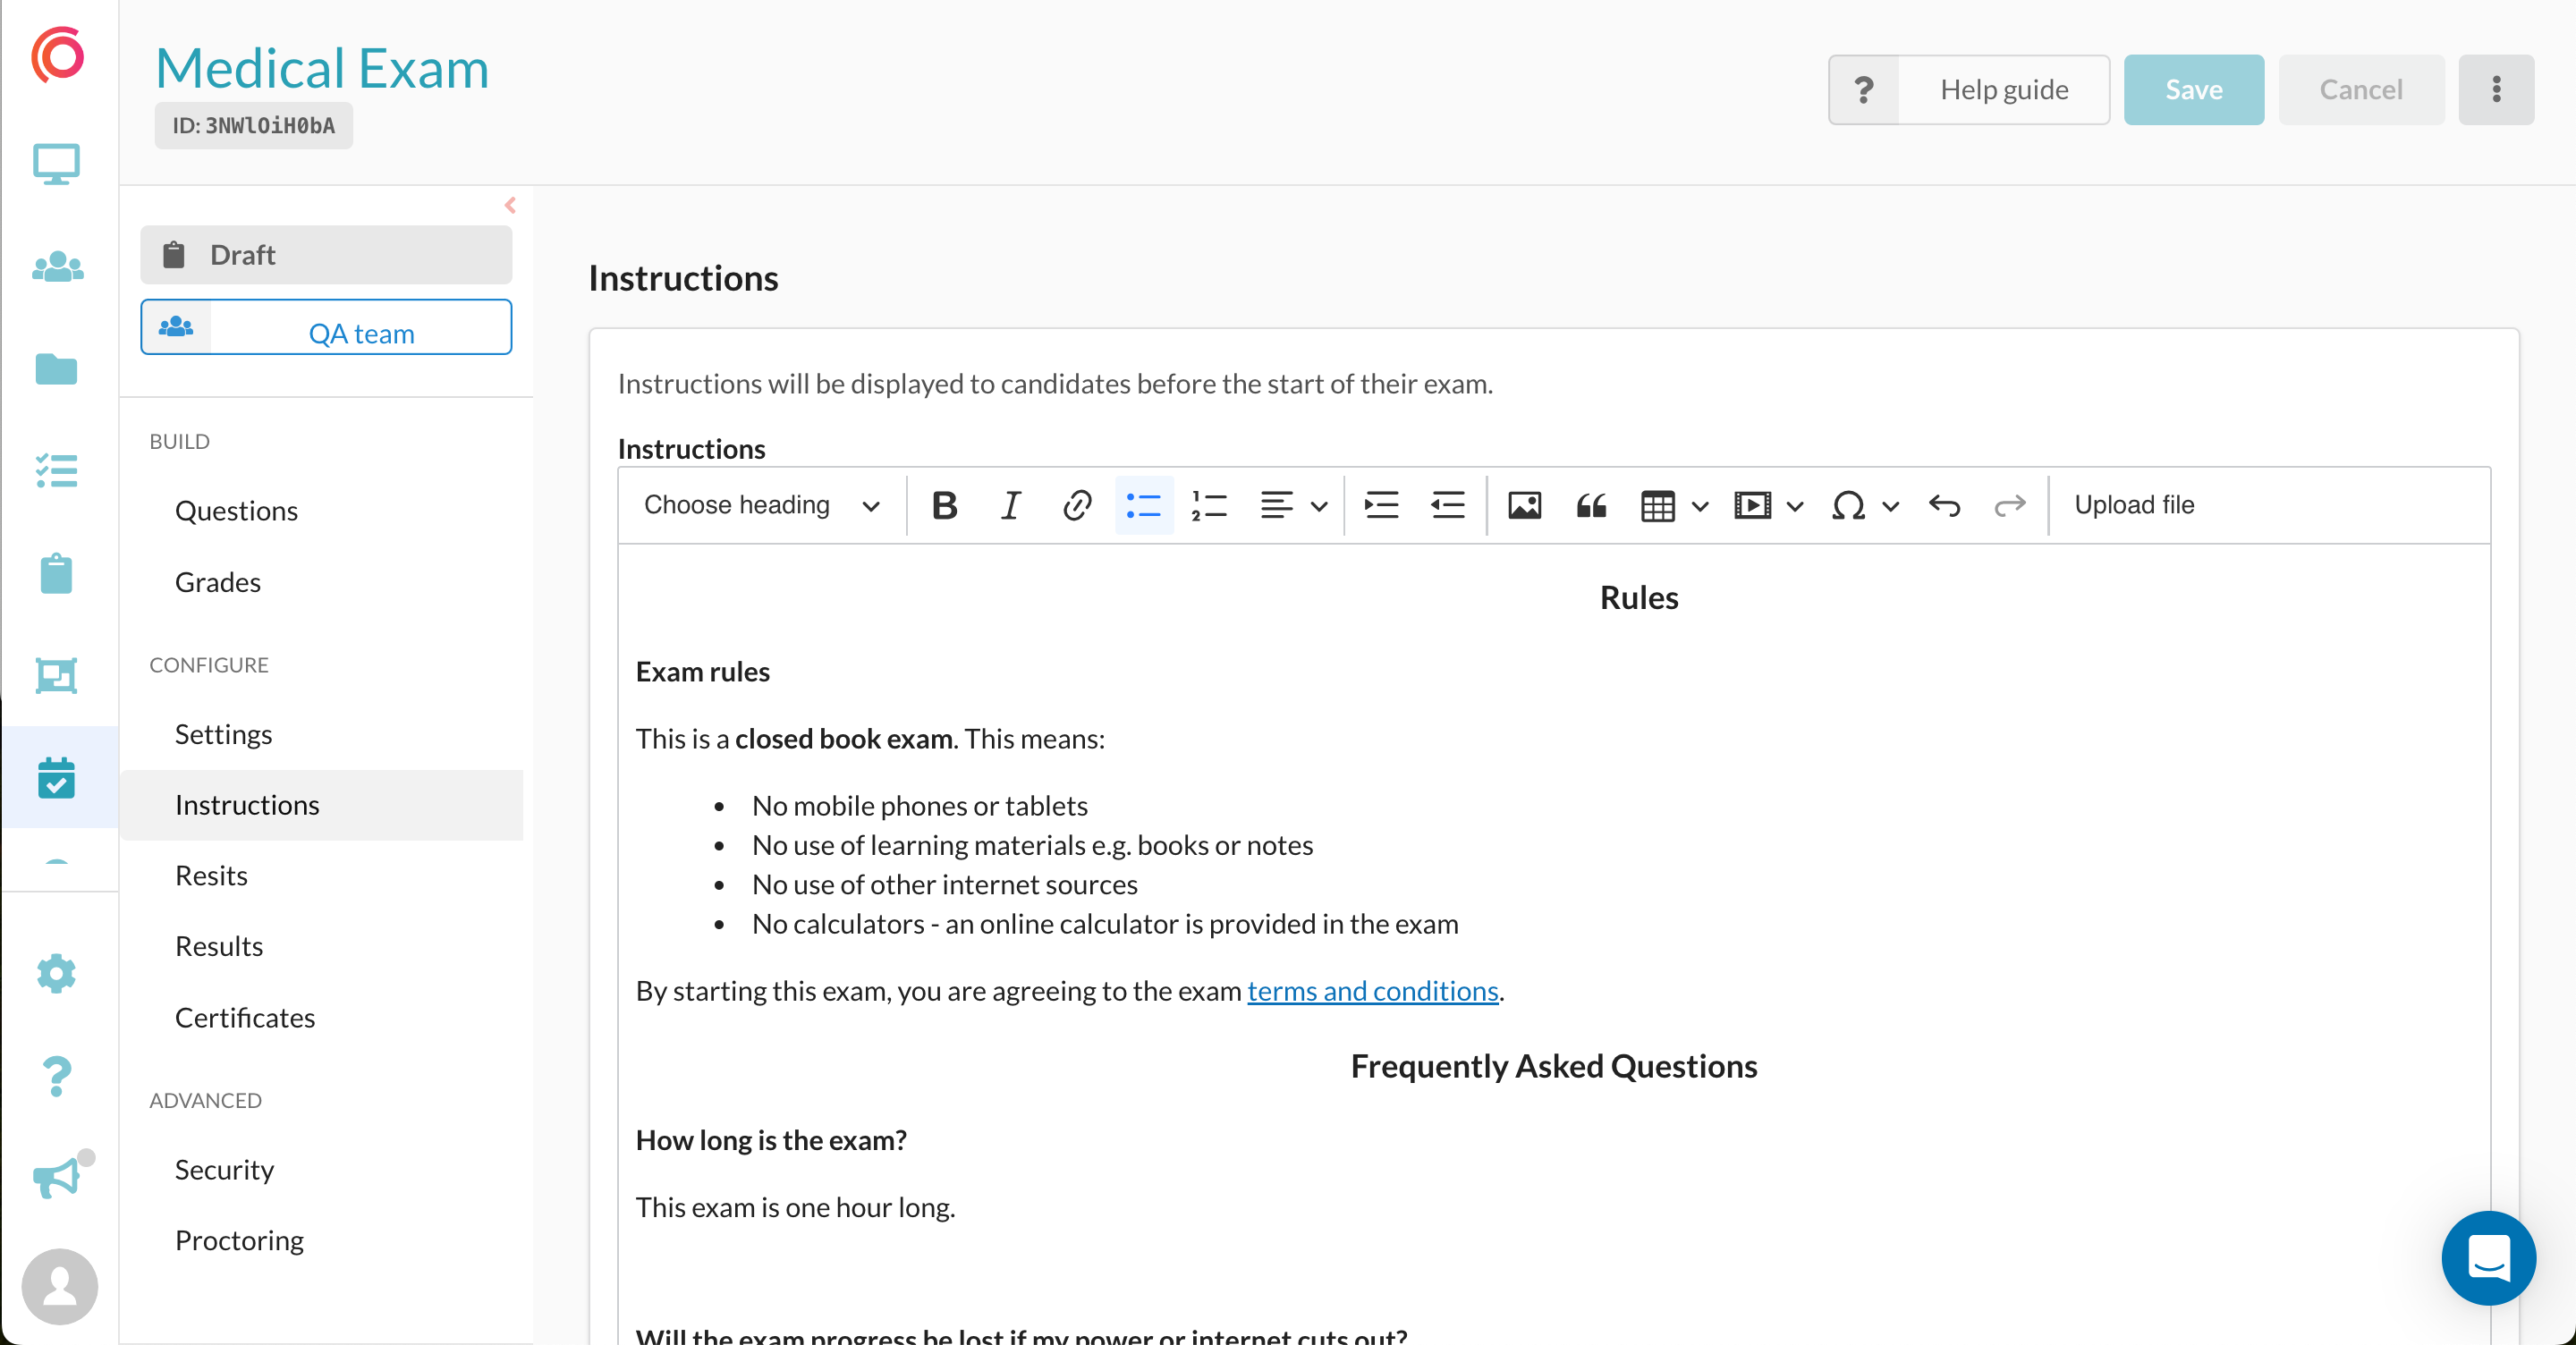Switch to the Questions section
The image size is (2576, 1345).
237,510
